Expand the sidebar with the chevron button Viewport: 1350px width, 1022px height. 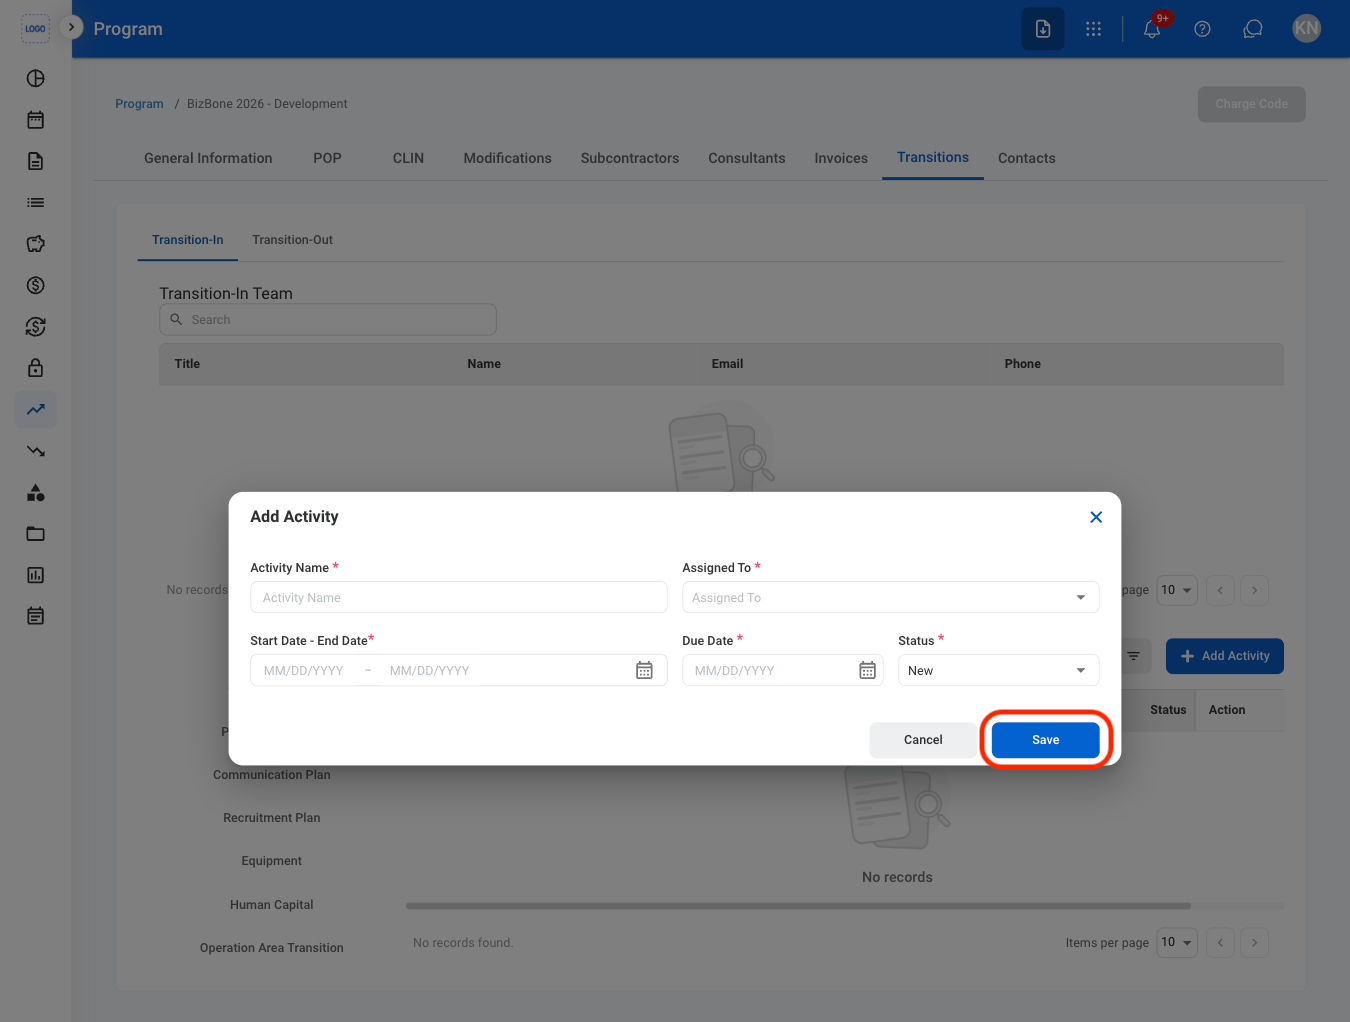pyautogui.click(x=71, y=27)
